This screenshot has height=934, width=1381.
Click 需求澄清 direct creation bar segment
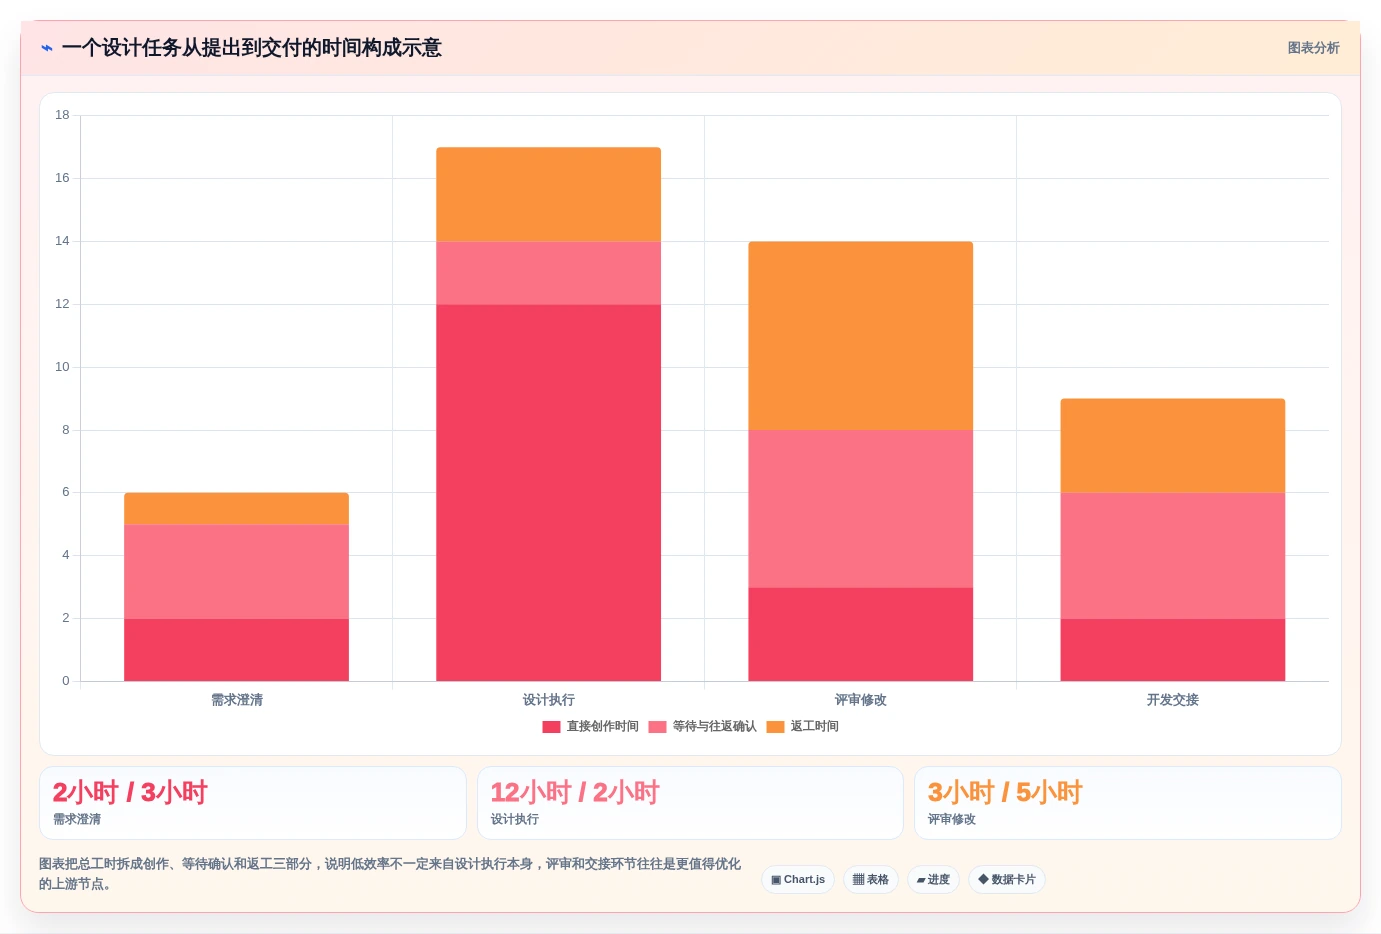236,650
